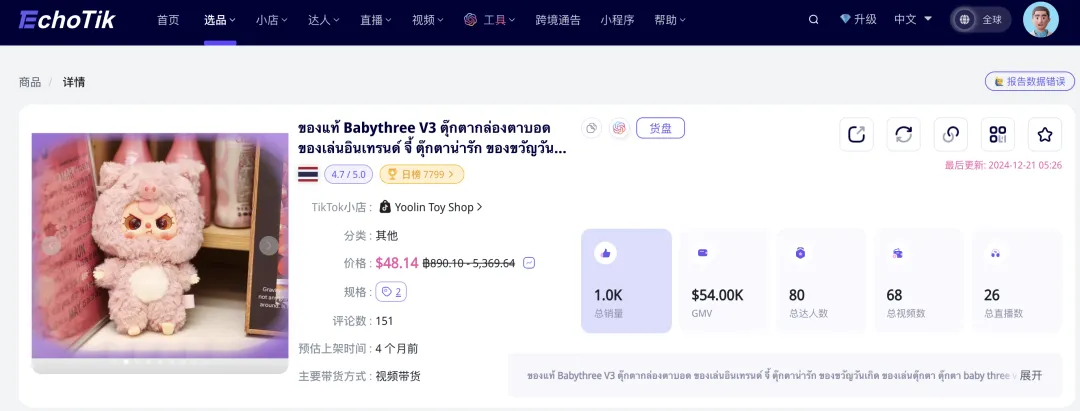Viewport: 1080px width, 411px height.
Task: Click the price trend chart icon
Action: tap(529, 263)
